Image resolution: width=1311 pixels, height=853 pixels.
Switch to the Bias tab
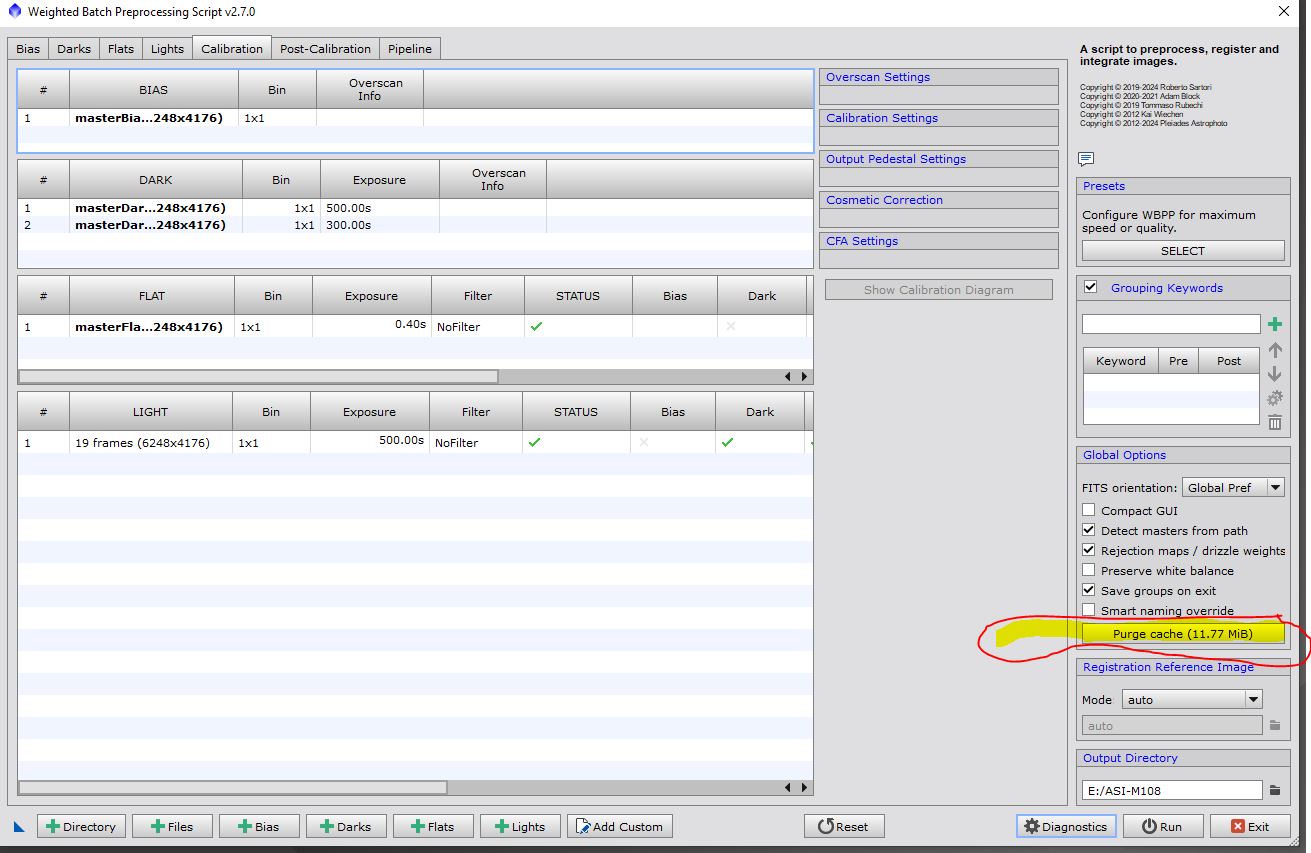[x=28, y=49]
